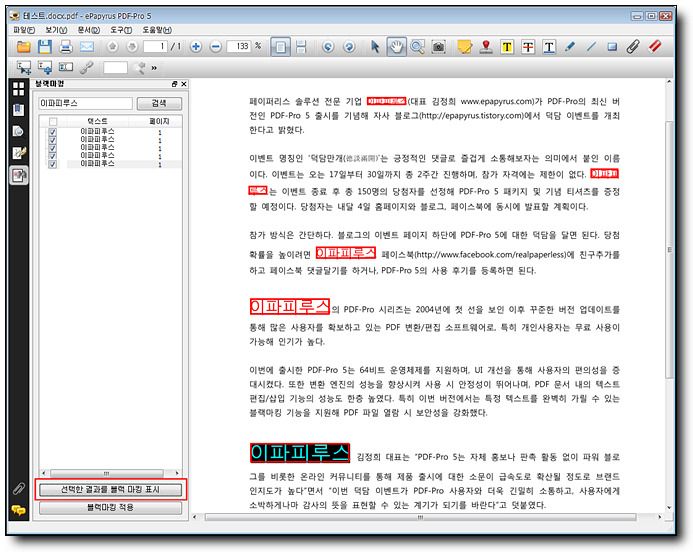Switch to single page view
Screen dimensions: 693x552
coord(280,46)
